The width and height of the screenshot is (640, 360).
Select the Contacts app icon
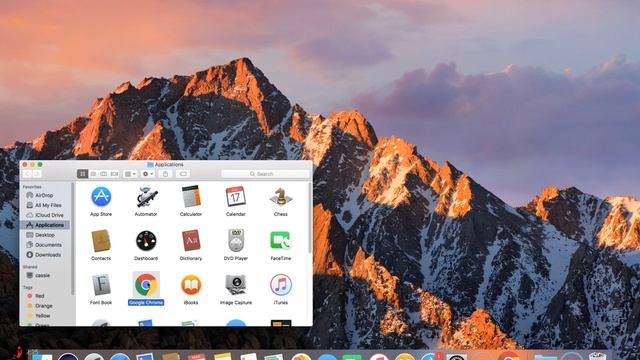(101, 241)
